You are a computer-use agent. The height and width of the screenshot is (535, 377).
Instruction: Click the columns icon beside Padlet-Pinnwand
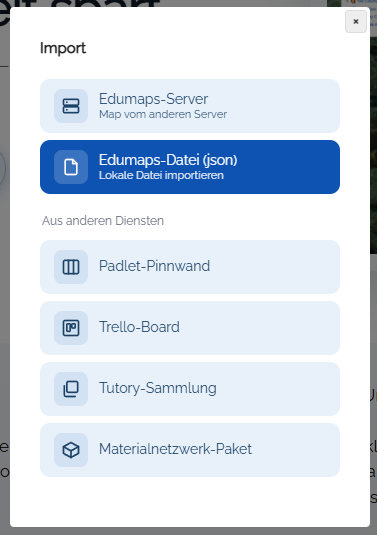[71, 267]
